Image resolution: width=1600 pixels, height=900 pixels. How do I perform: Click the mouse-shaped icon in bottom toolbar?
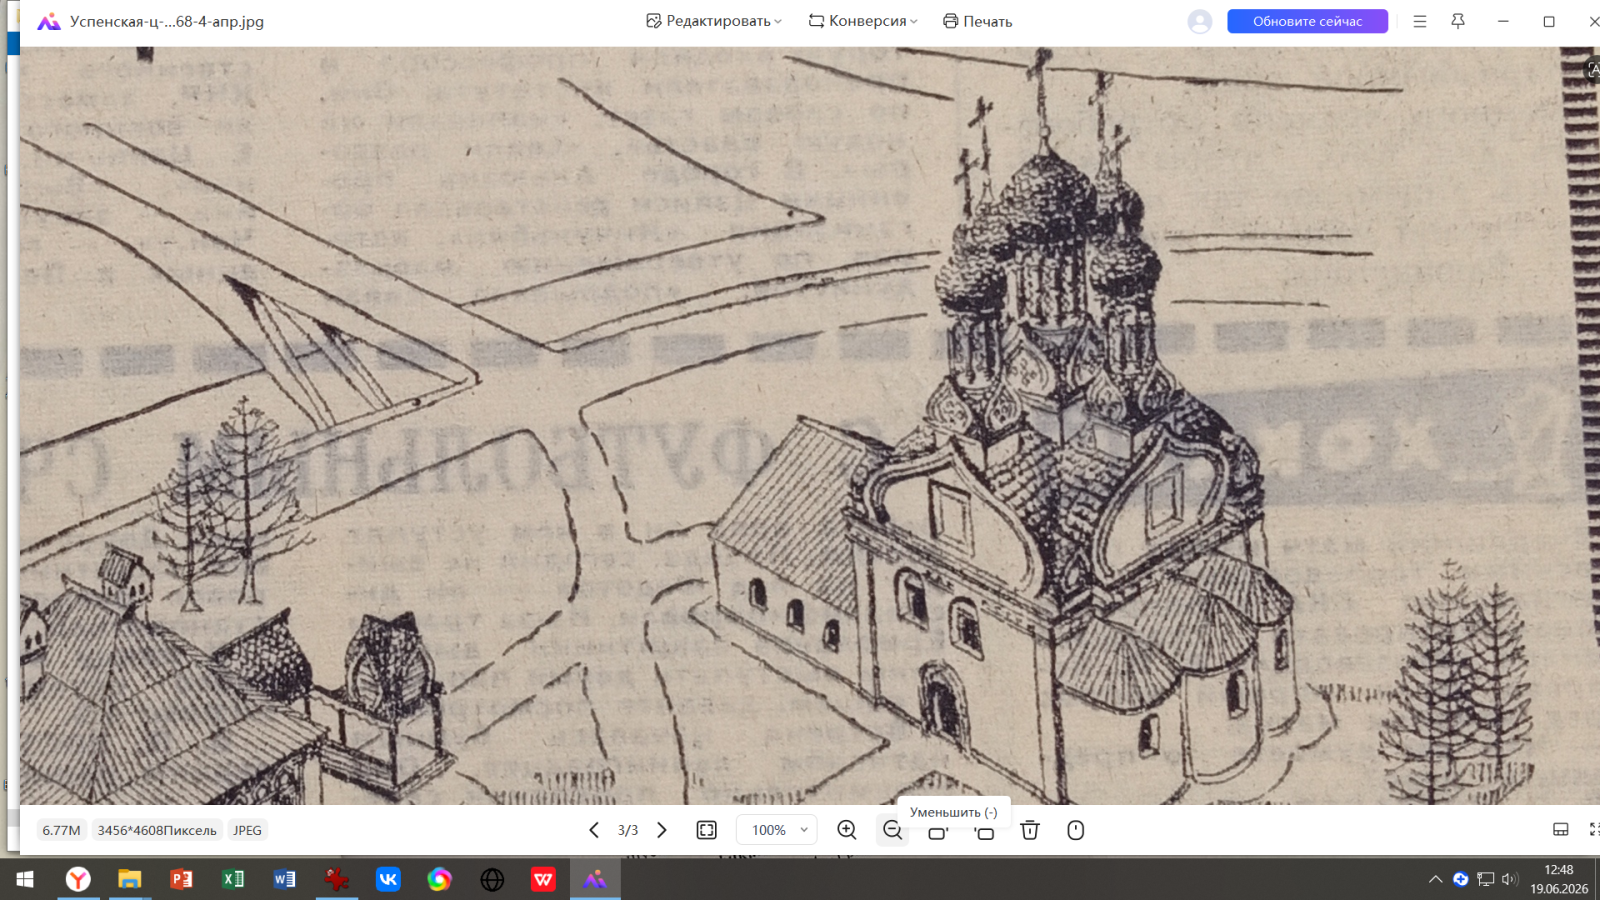[1076, 830]
